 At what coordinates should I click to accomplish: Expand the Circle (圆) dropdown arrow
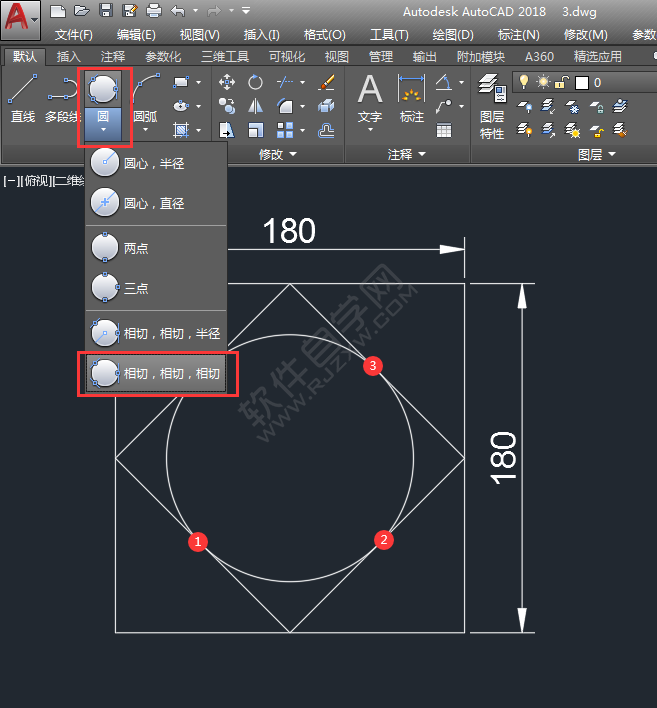pyautogui.click(x=103, y=130)
